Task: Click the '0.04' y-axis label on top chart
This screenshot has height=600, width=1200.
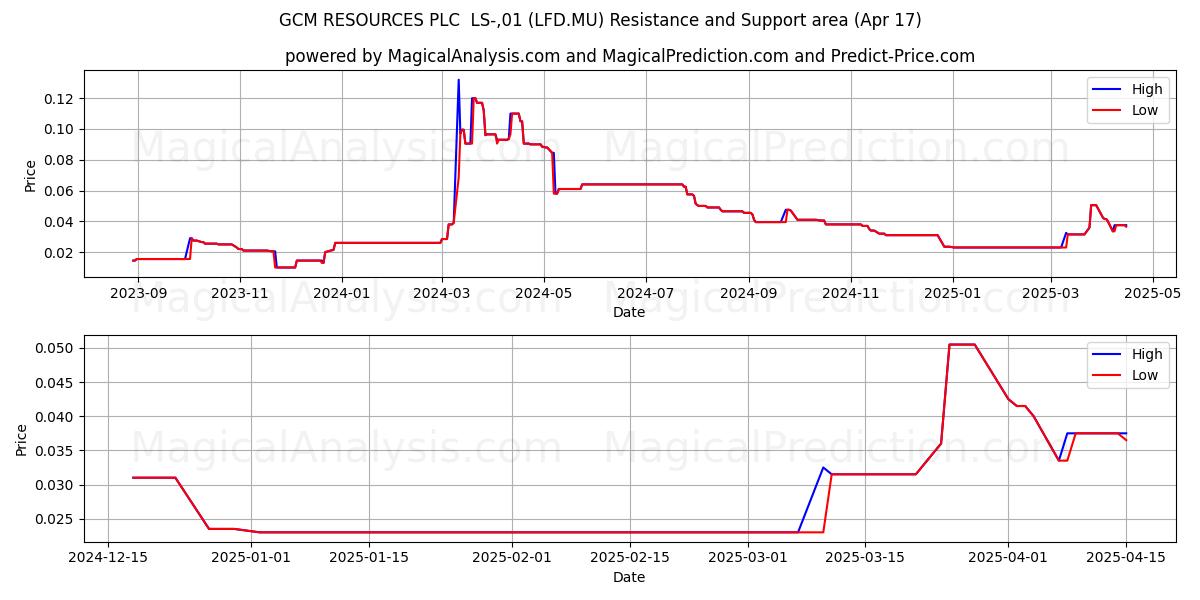Action: tap(61, 222)
